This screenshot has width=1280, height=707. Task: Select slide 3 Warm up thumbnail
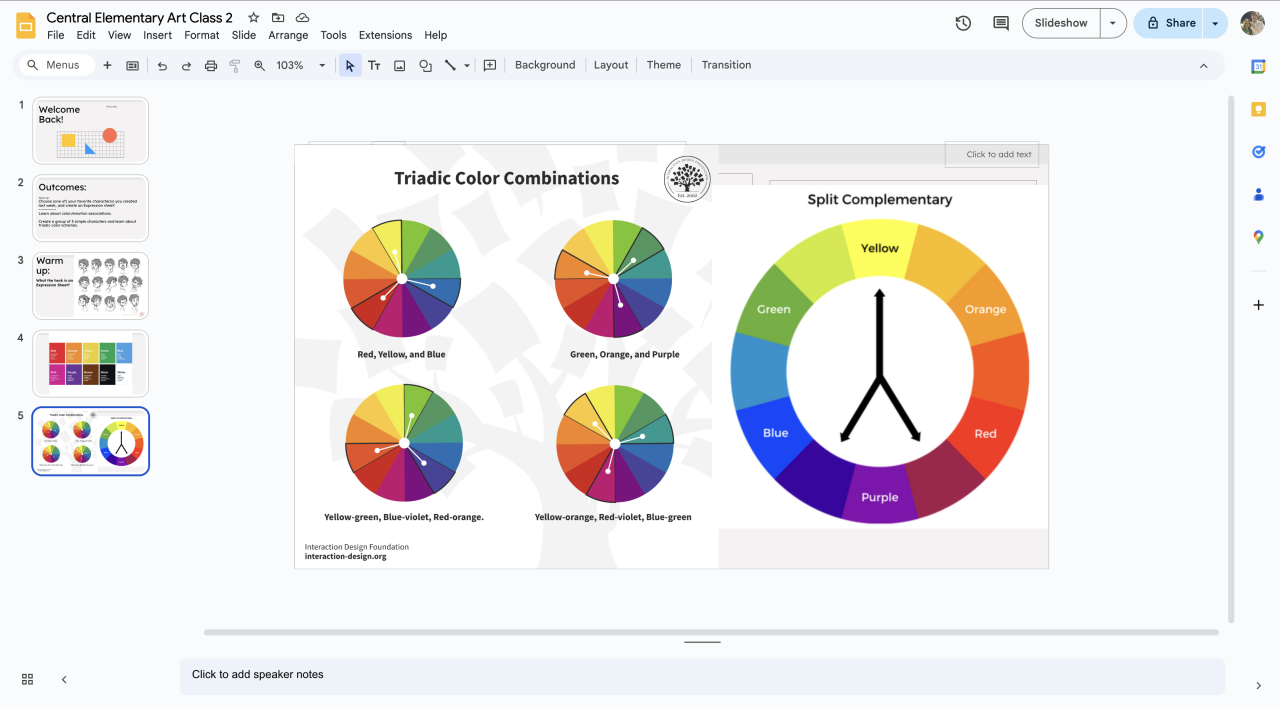[x=90, y=286]
